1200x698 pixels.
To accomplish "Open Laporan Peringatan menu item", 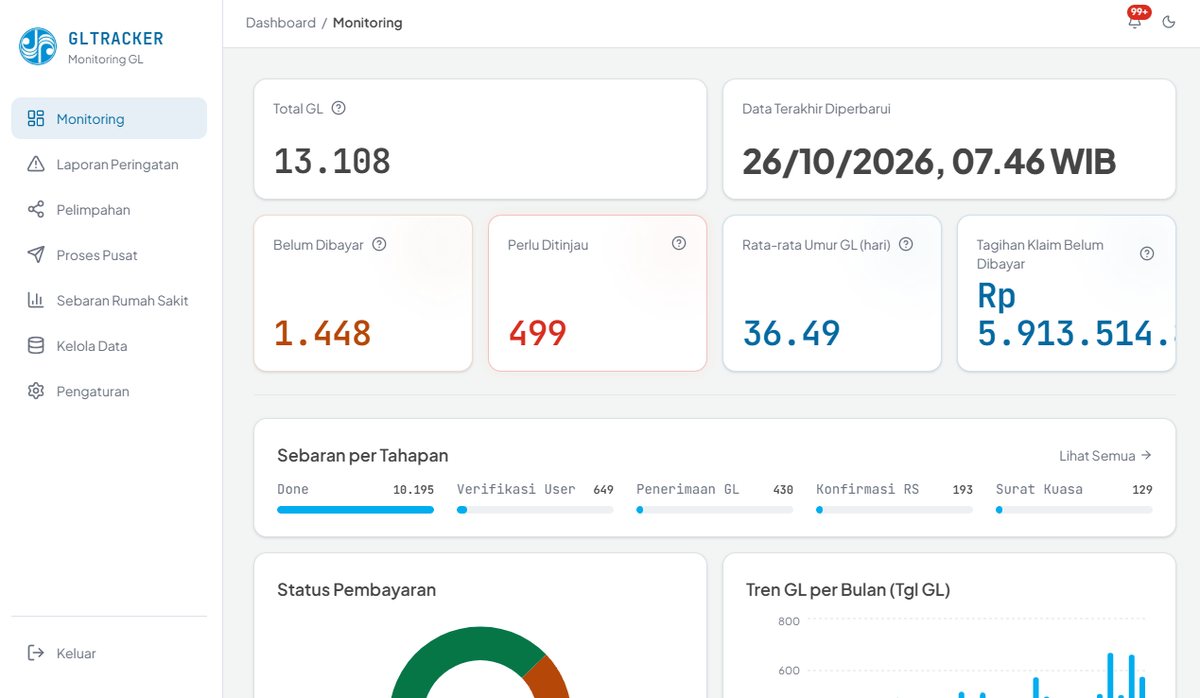I will (109, 164).
